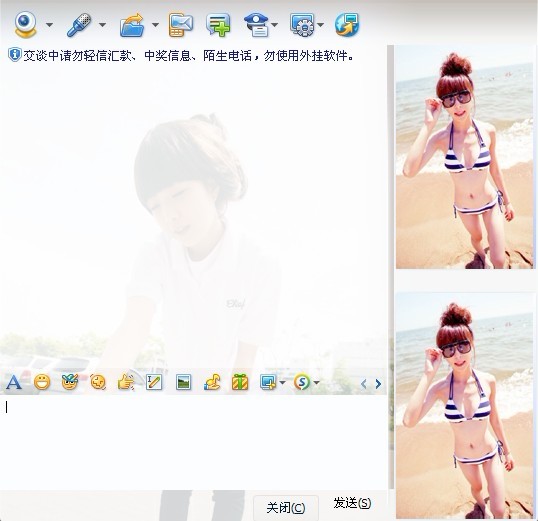
Task: Click the safety warning text about remittance
Action: (x=188, y=56)
